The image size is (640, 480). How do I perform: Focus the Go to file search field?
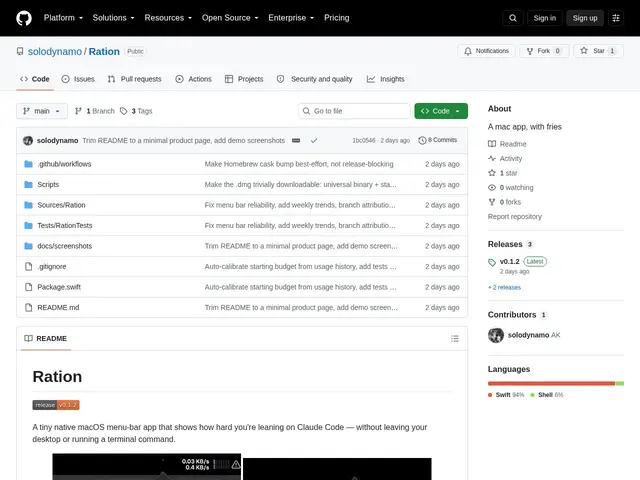coord(354,111)
